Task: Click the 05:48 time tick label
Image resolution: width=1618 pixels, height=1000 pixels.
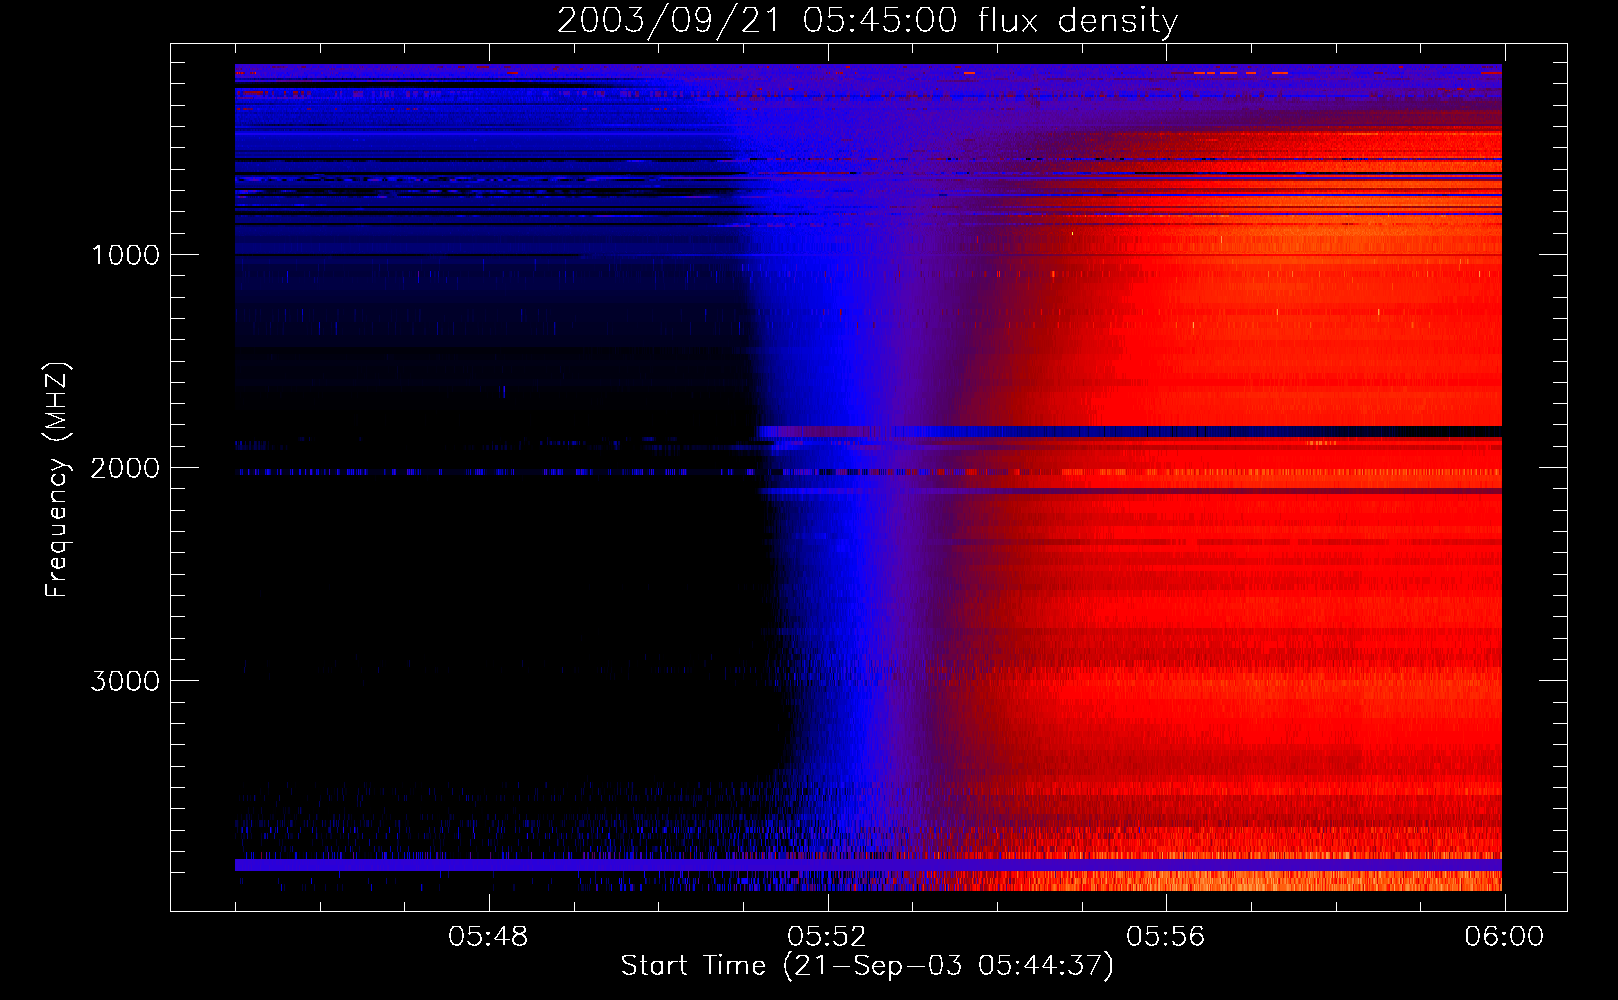Action: pyautogui.click(x=488, y=937)
